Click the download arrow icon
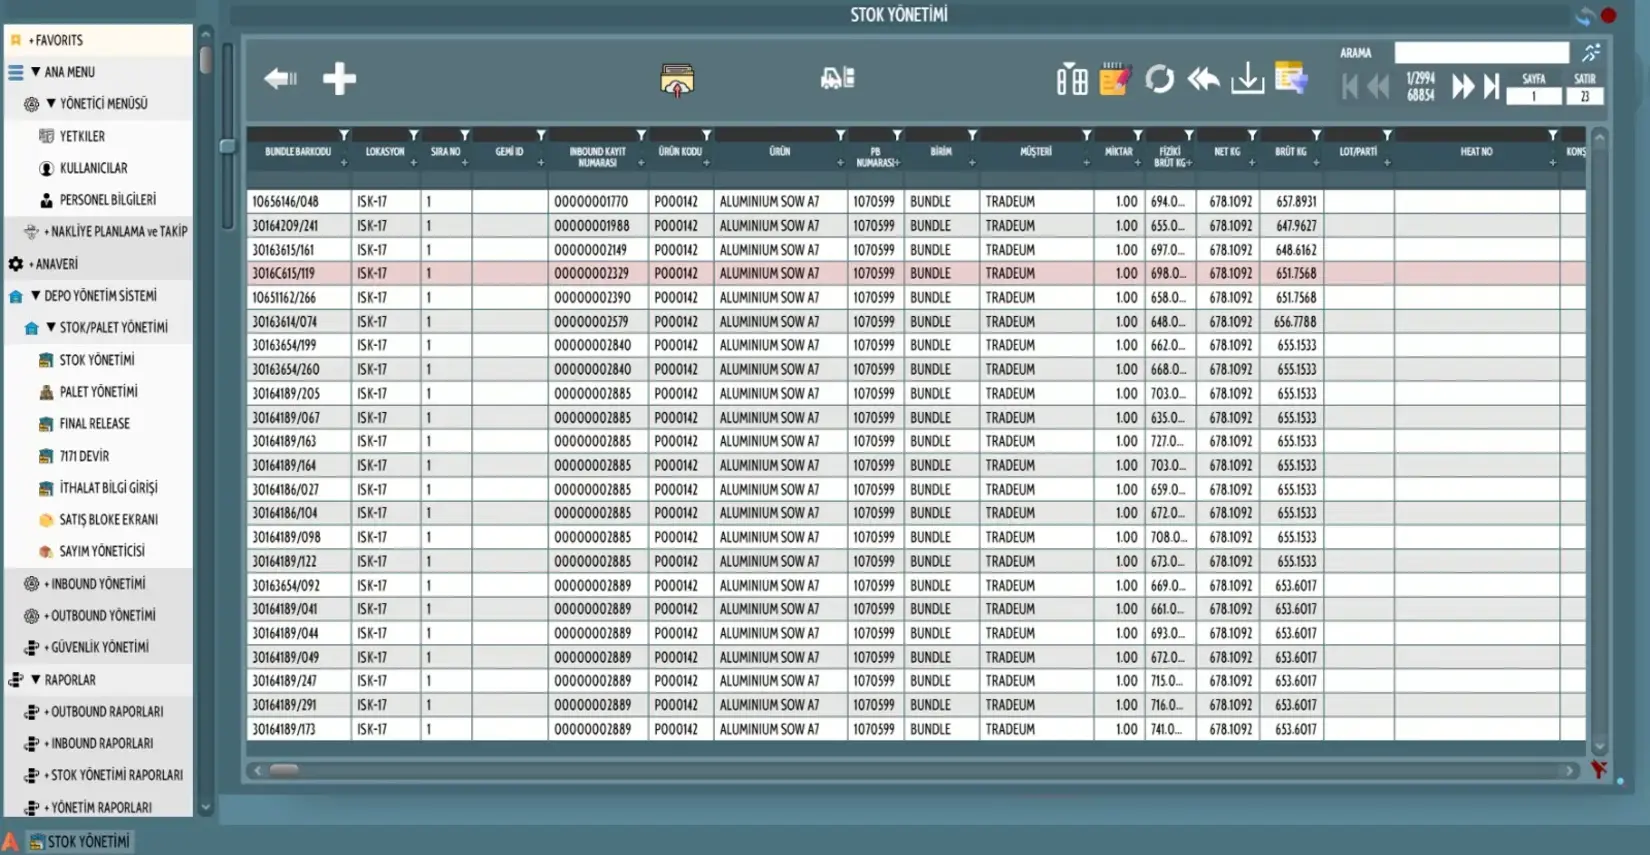This screenshot has height=855, width=1650. tap(1247, 78)
